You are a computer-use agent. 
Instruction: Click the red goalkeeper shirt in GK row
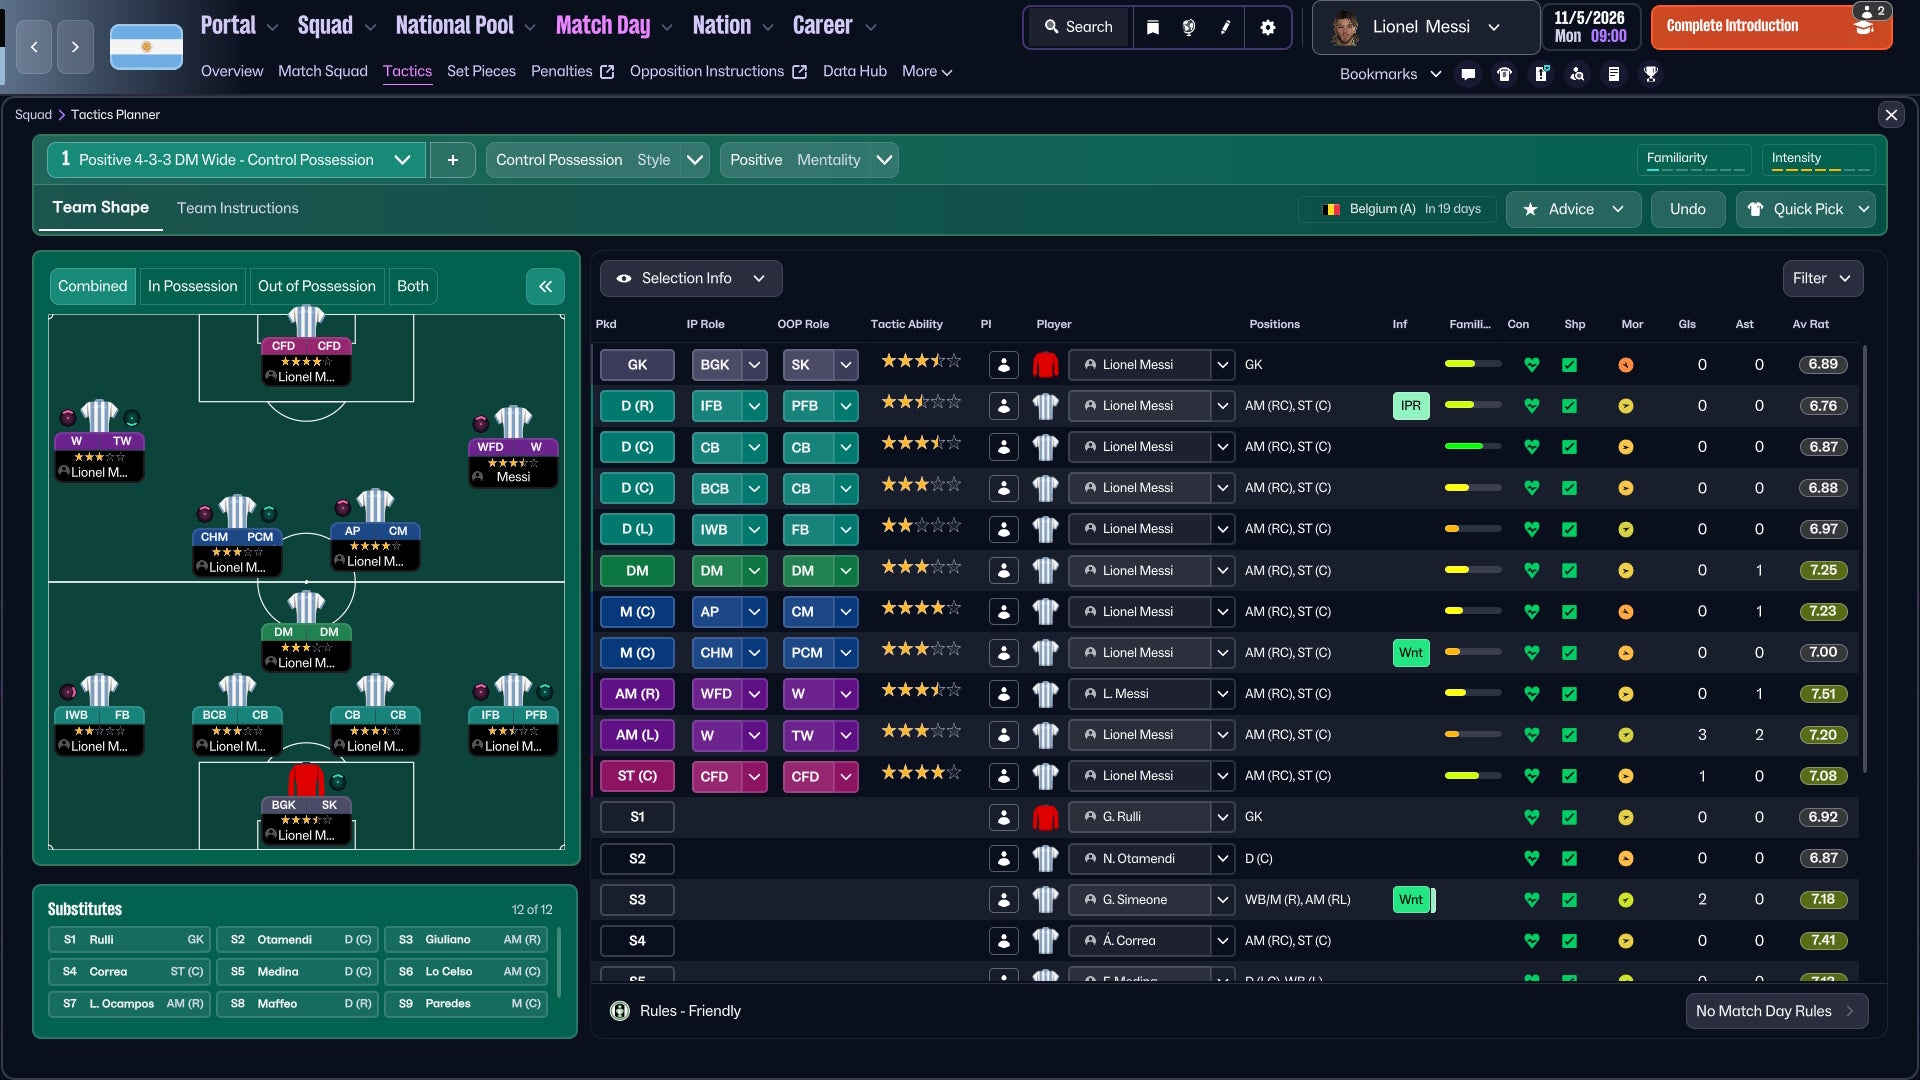tap(1045, 365)
